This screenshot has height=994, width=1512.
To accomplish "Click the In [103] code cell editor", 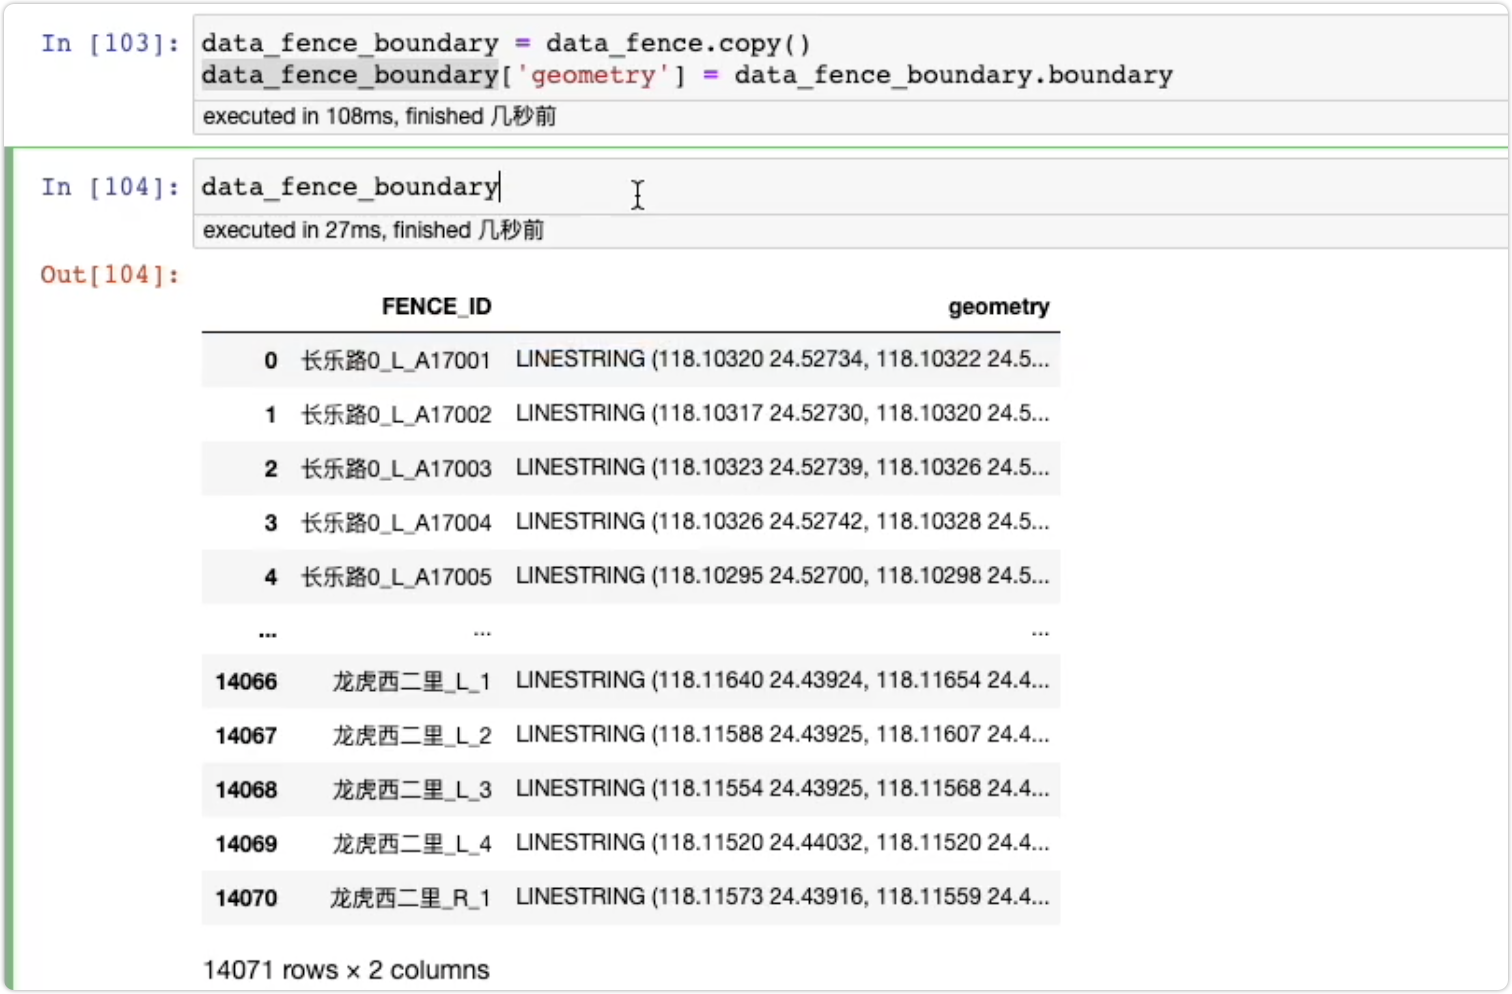I will tap(850, 59).
